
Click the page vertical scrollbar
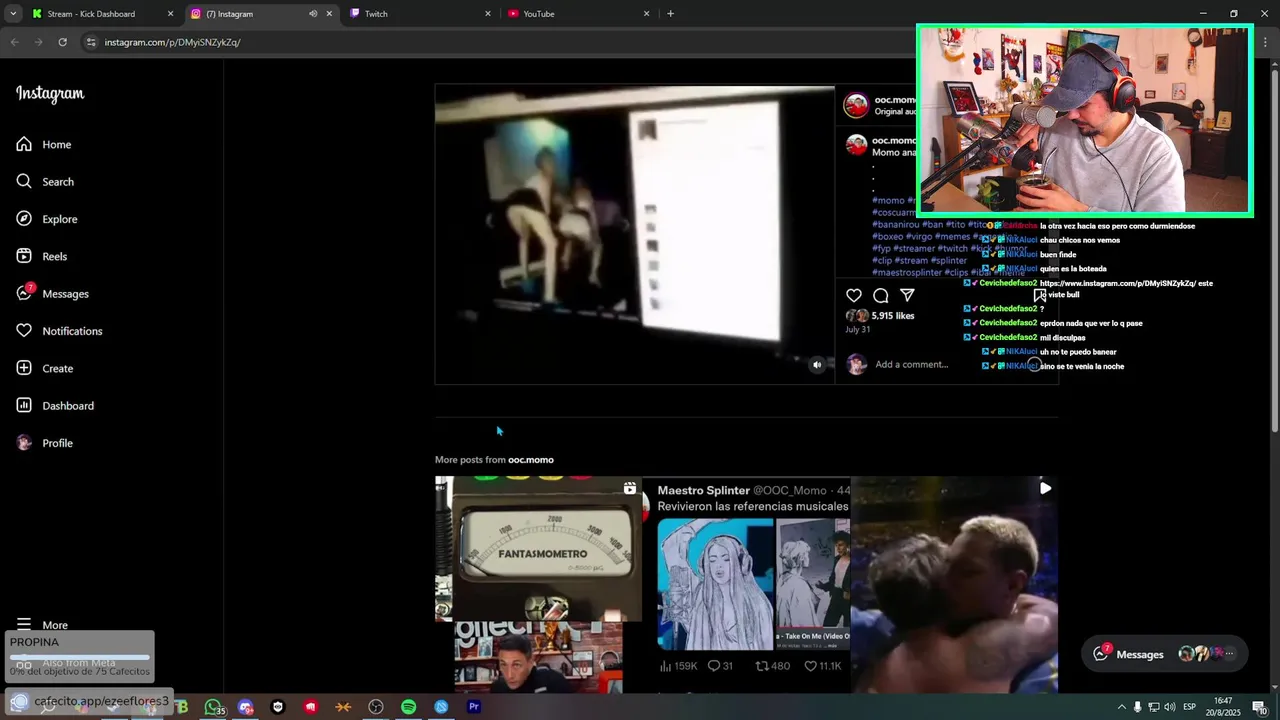point(1274,250)
